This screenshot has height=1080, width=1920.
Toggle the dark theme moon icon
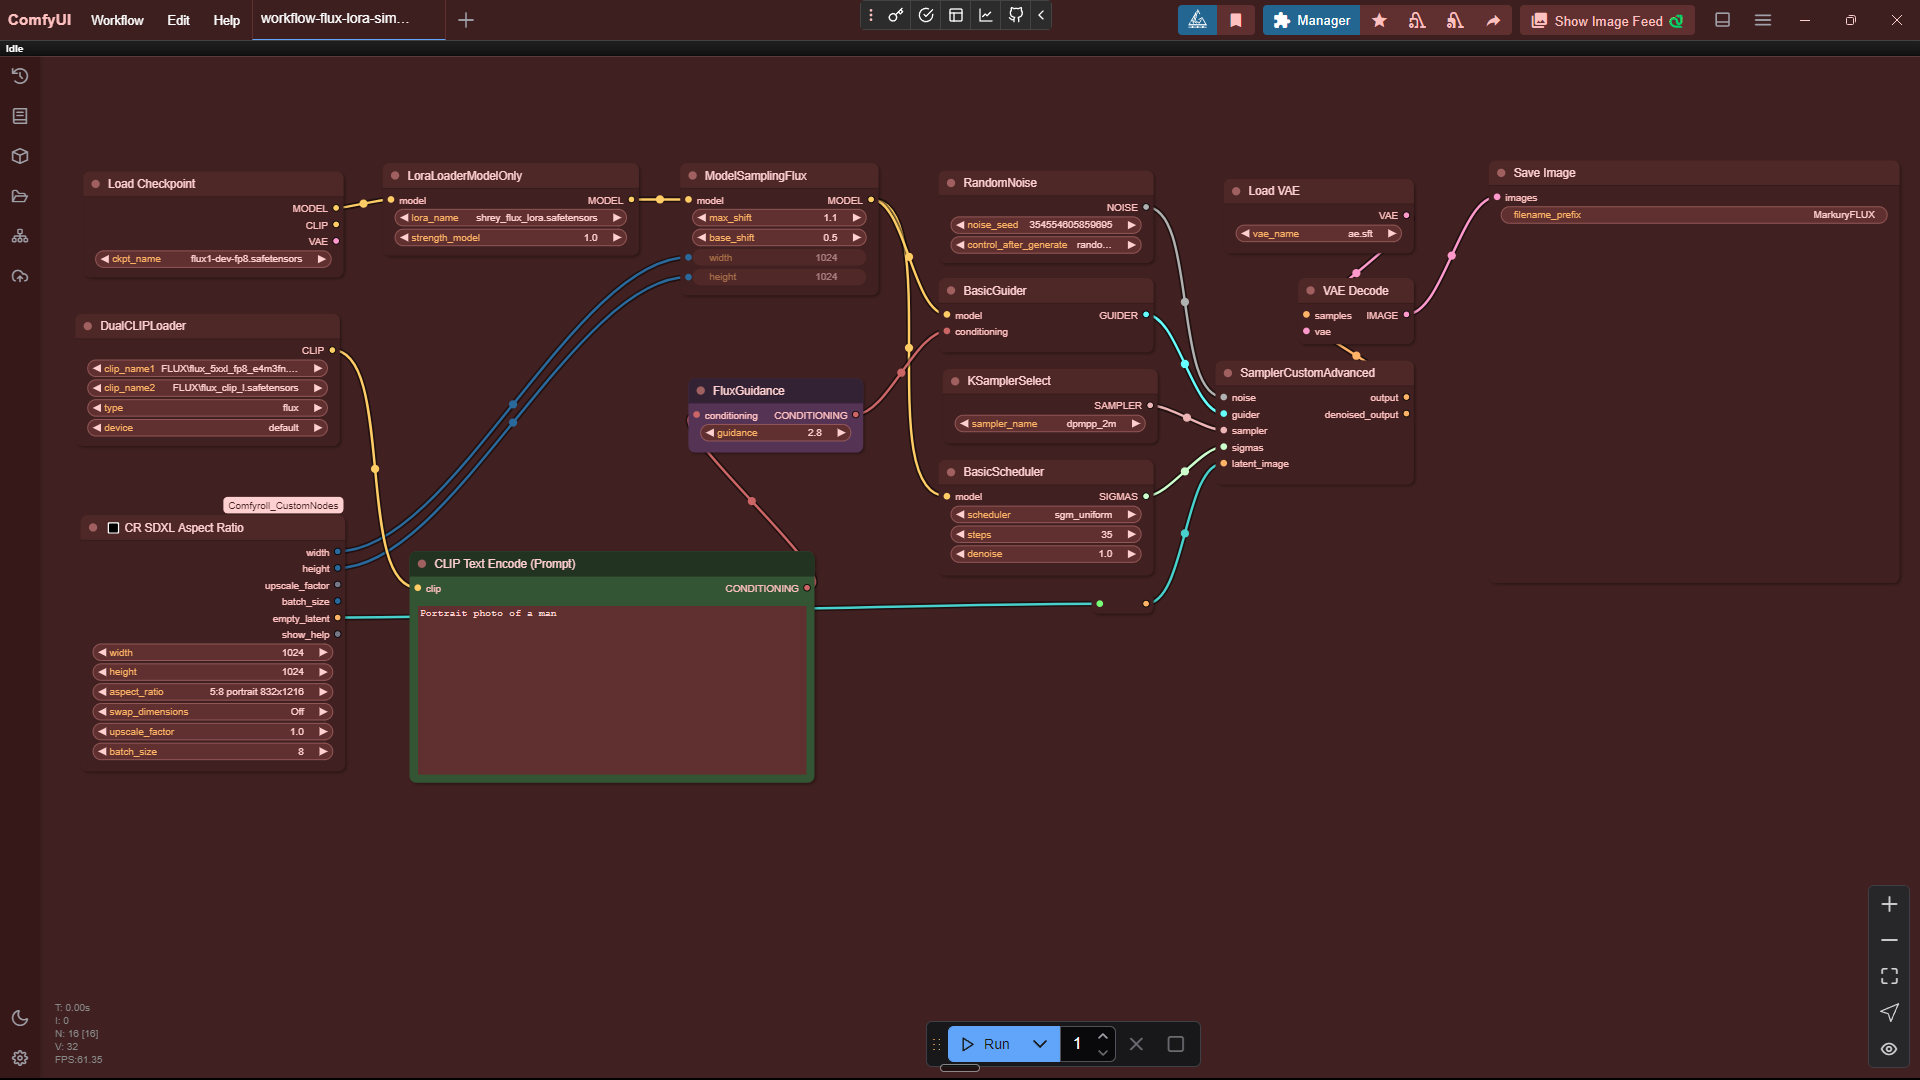20,1018
